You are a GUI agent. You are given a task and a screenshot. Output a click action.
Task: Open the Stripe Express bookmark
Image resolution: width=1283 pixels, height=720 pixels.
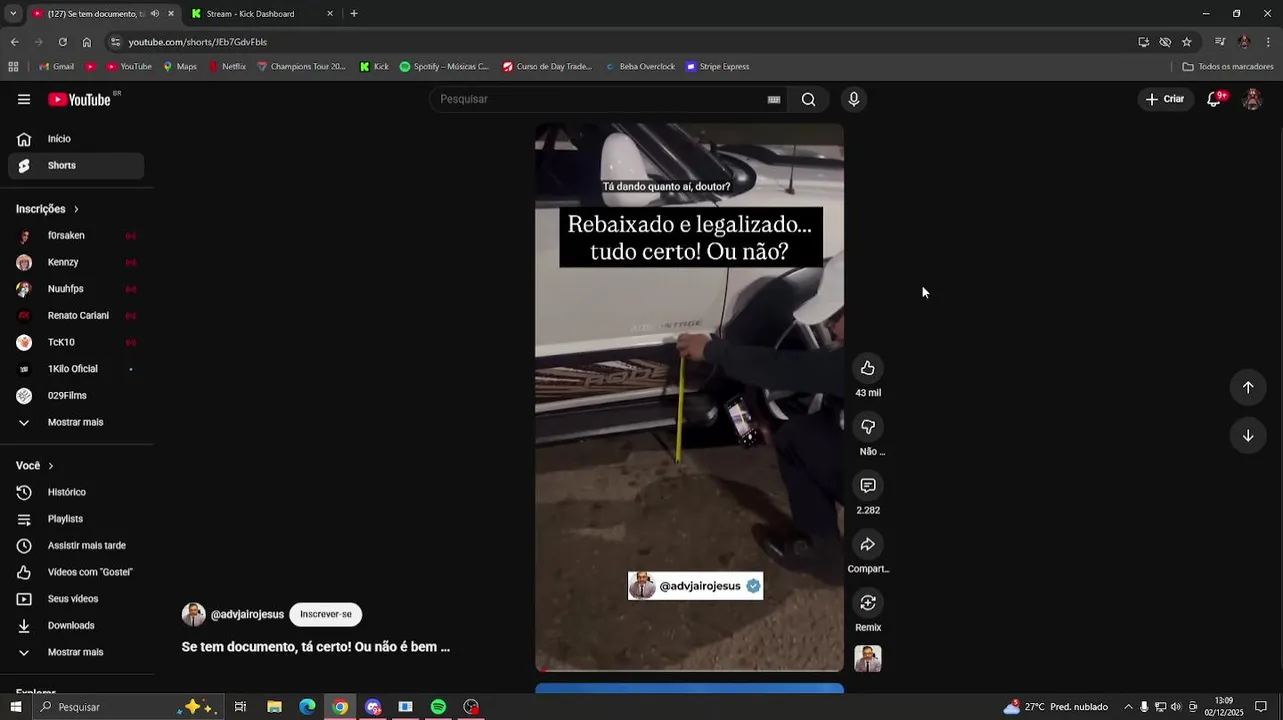click(x=718, y=67)
